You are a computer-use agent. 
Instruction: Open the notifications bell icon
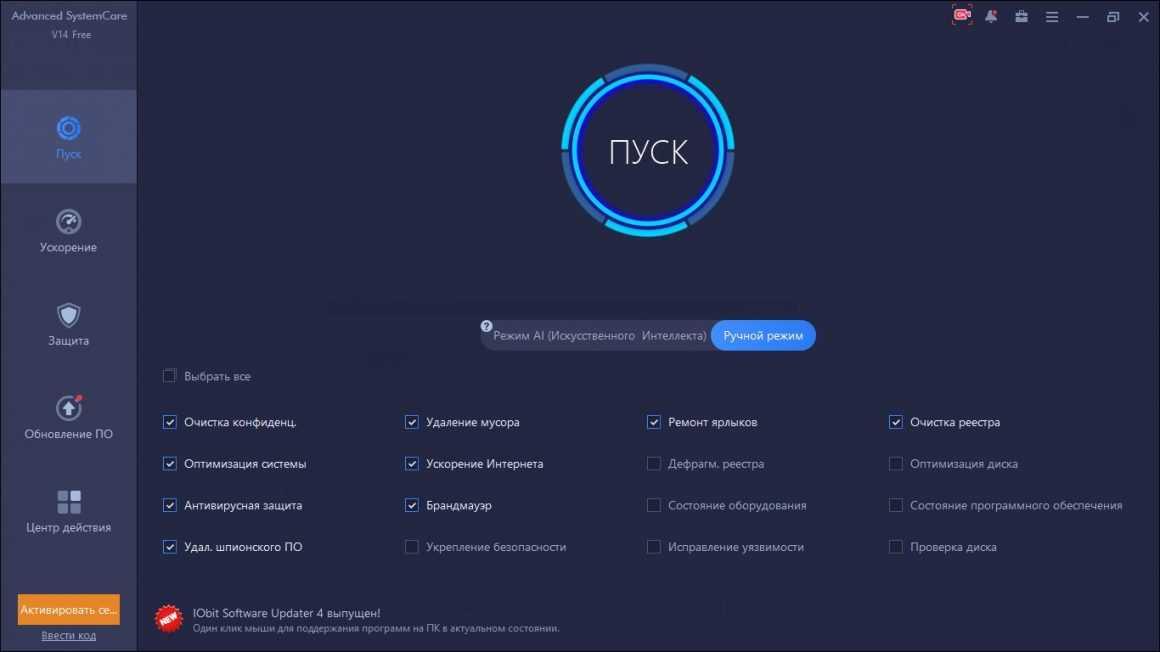tap(991, 16)
